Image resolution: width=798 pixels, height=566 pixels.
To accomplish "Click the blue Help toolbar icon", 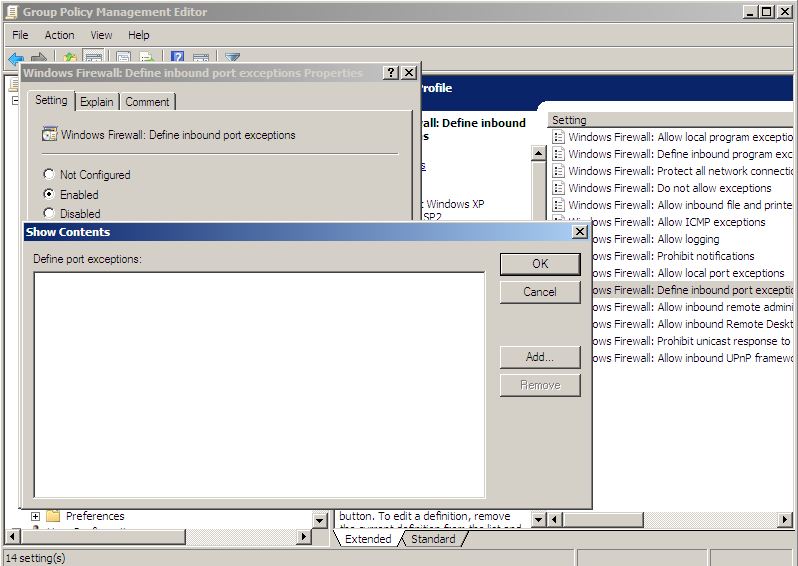I will pos(177,58).
